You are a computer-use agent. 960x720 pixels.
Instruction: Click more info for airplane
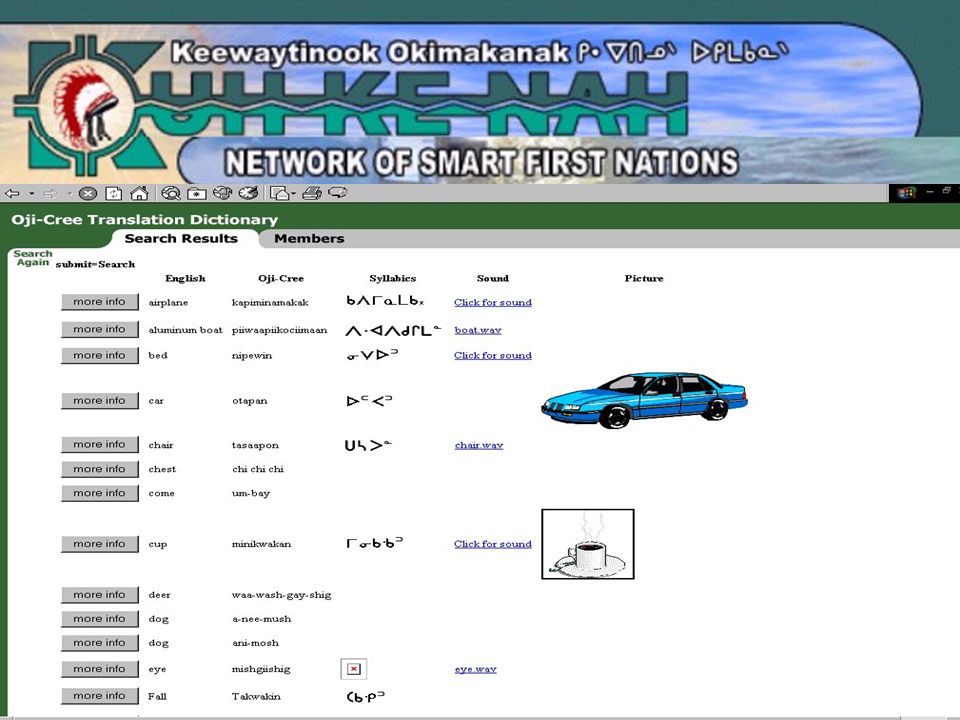99,302
